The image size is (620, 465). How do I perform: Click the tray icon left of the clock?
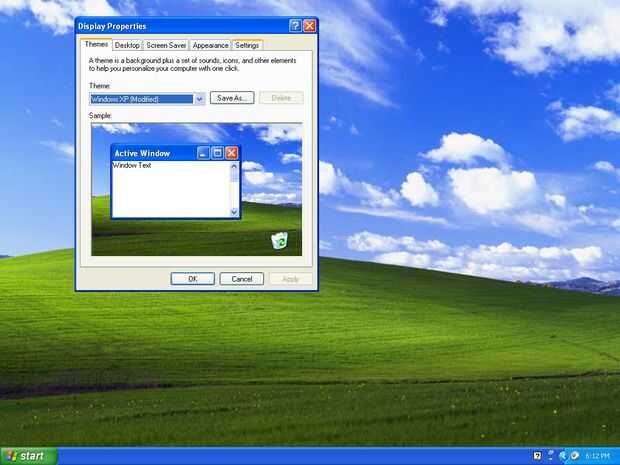coord(575,456)
